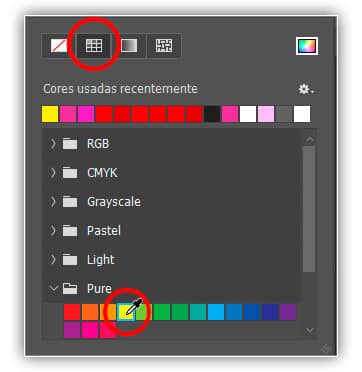Viewport: 362px width, 372px height.
Task: Pick the black recently used color
Action: click(212, 114)
